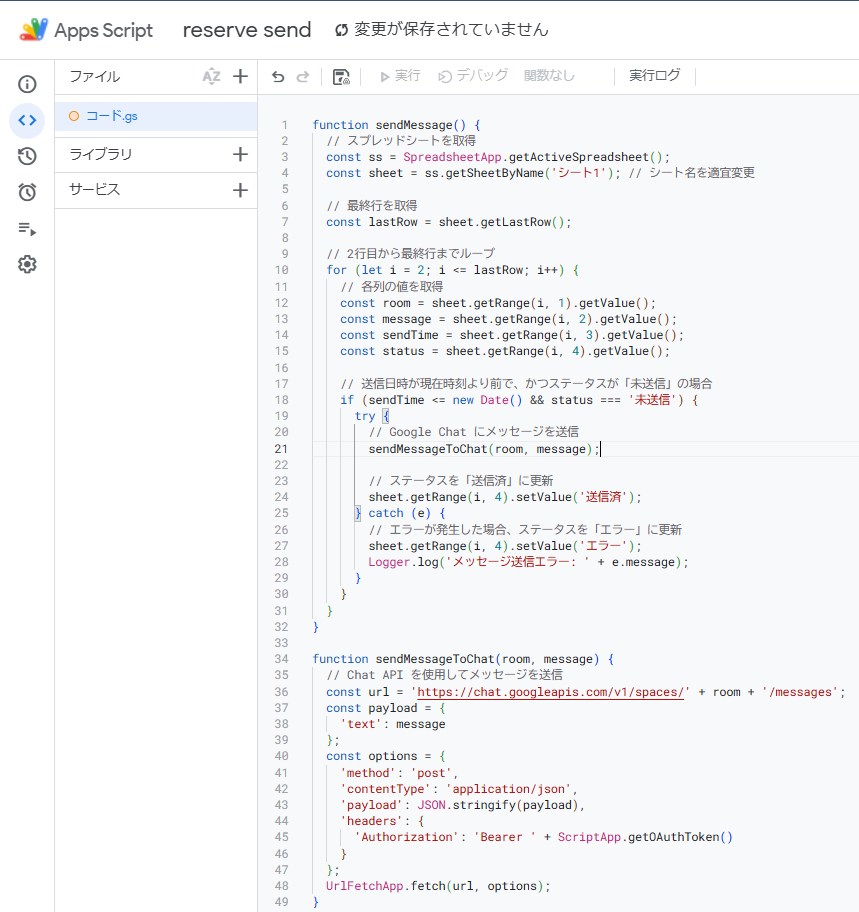Open the 実行ログ execution log

[654, 76]
